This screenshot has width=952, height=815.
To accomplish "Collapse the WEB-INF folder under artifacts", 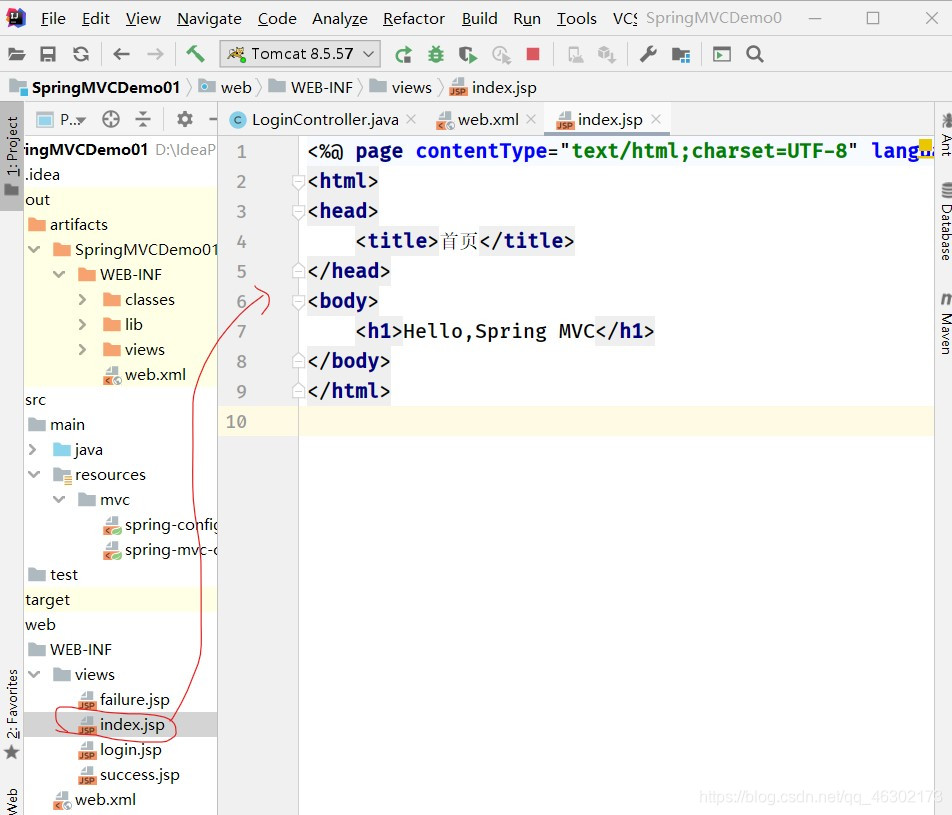I will tap(59, 275).
